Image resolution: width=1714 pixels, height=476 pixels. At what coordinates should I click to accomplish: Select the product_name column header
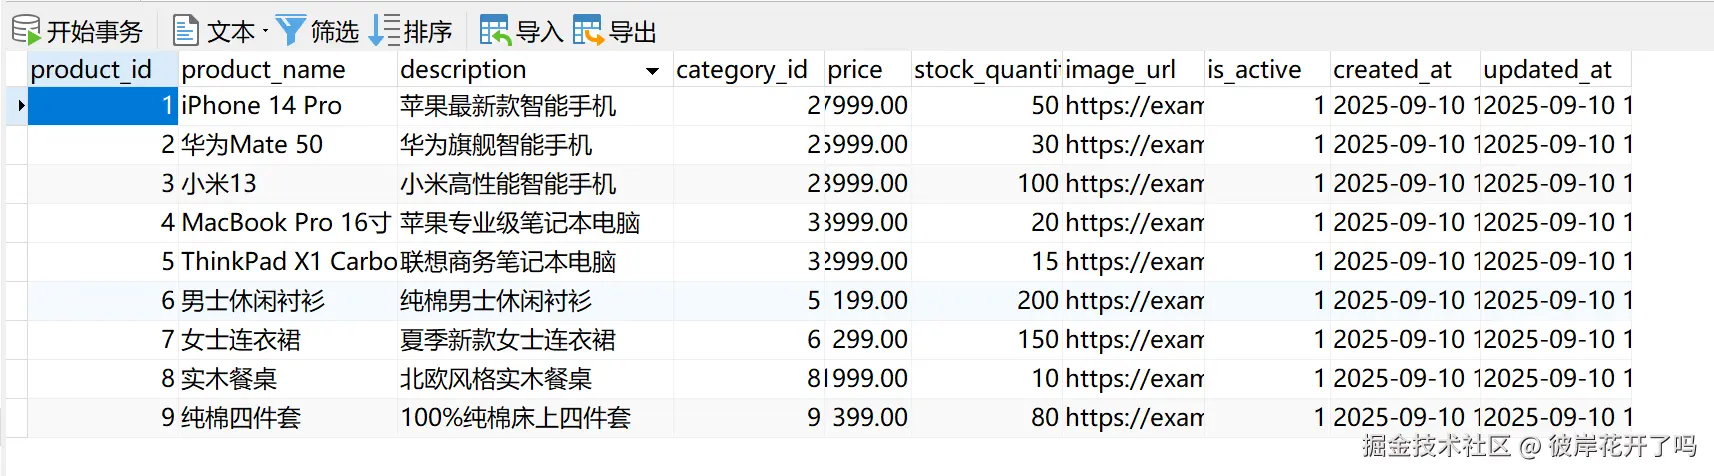point(288,69)
